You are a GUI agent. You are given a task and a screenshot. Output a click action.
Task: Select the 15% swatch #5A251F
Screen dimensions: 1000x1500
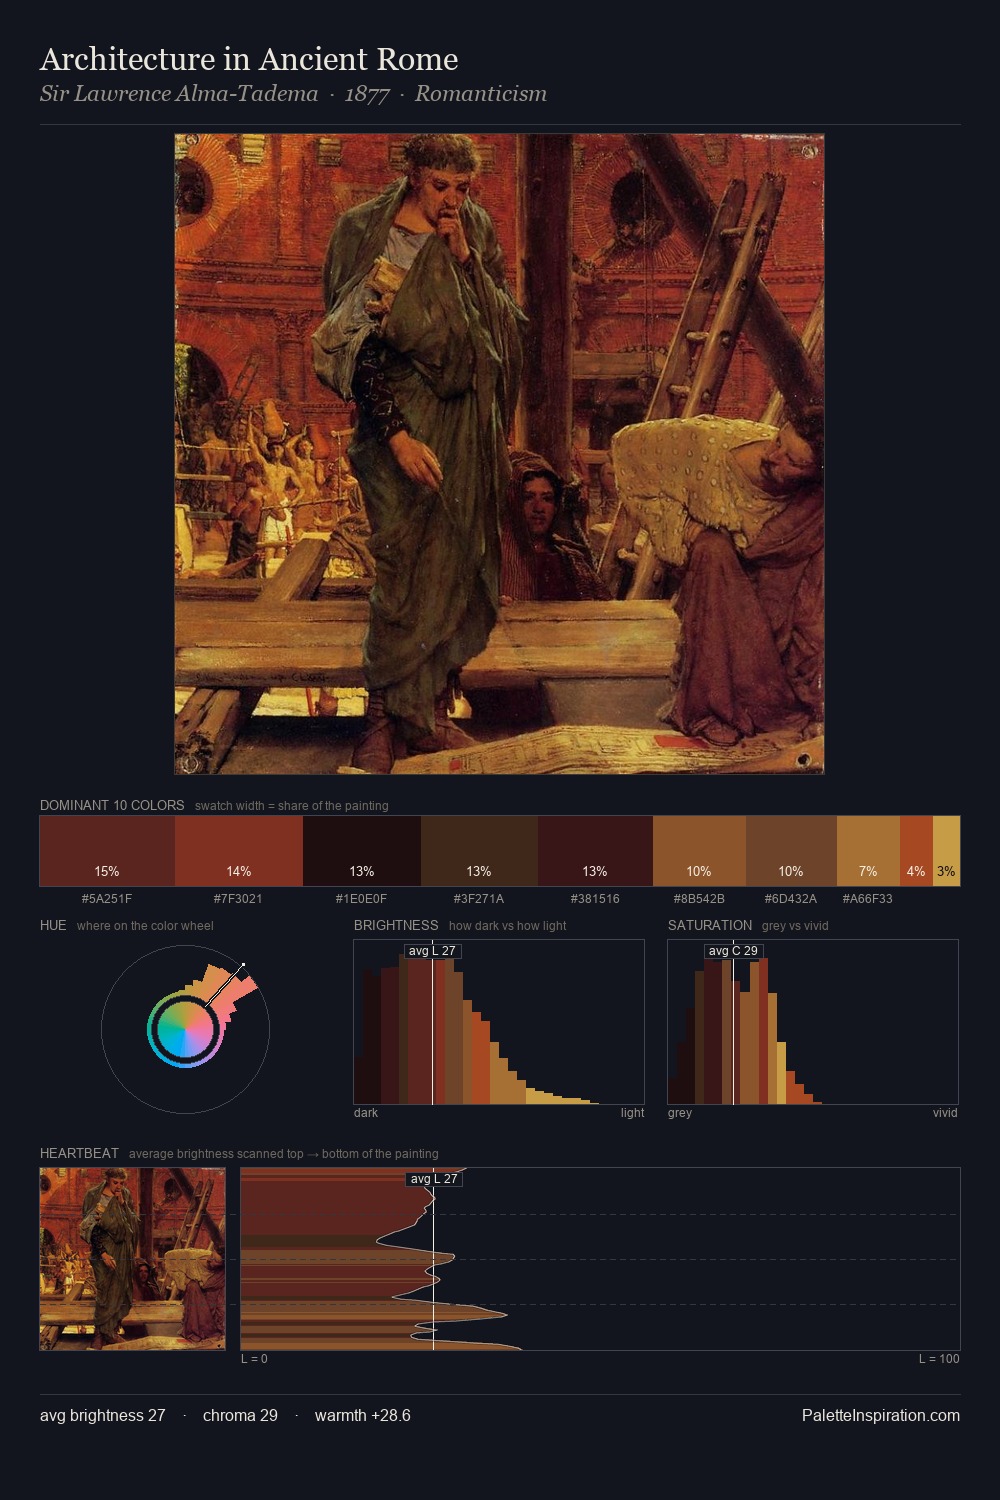(x=107, y=851)
